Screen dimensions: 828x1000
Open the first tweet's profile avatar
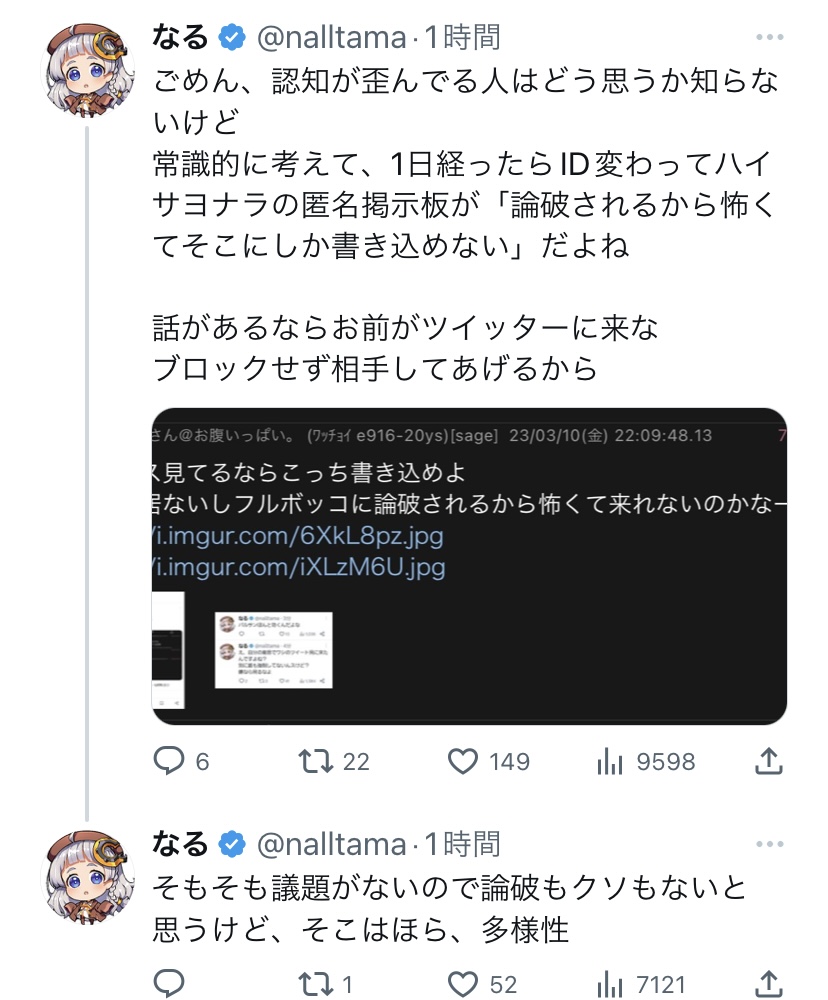87,70
